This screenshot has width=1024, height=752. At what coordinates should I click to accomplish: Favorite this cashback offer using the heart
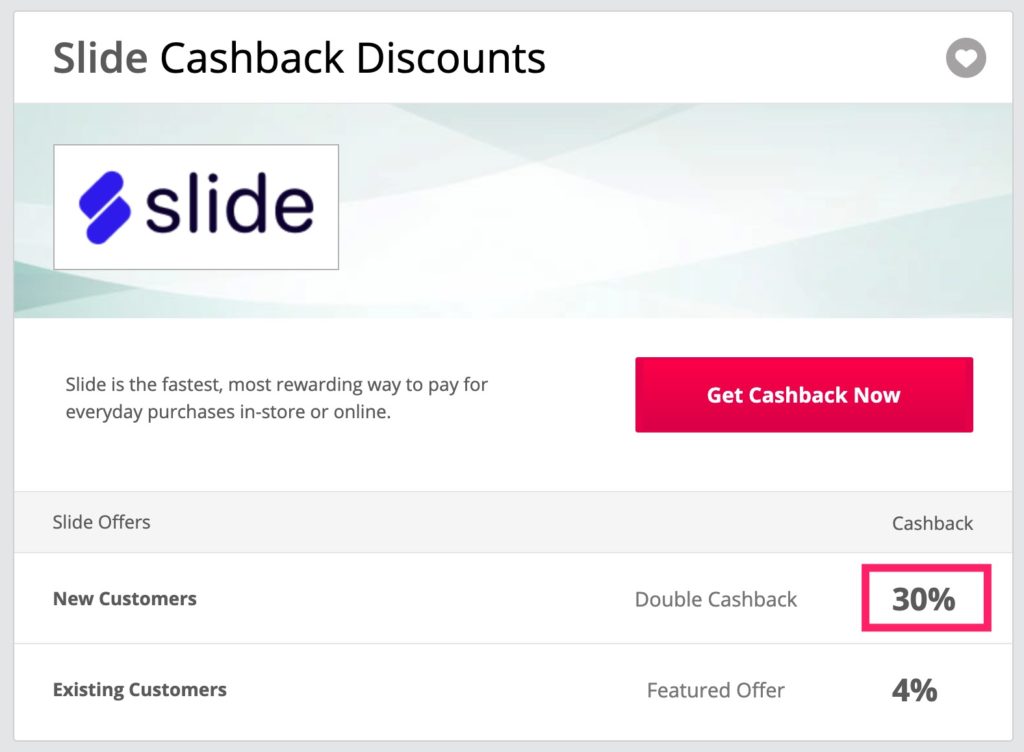coord(965,58)
